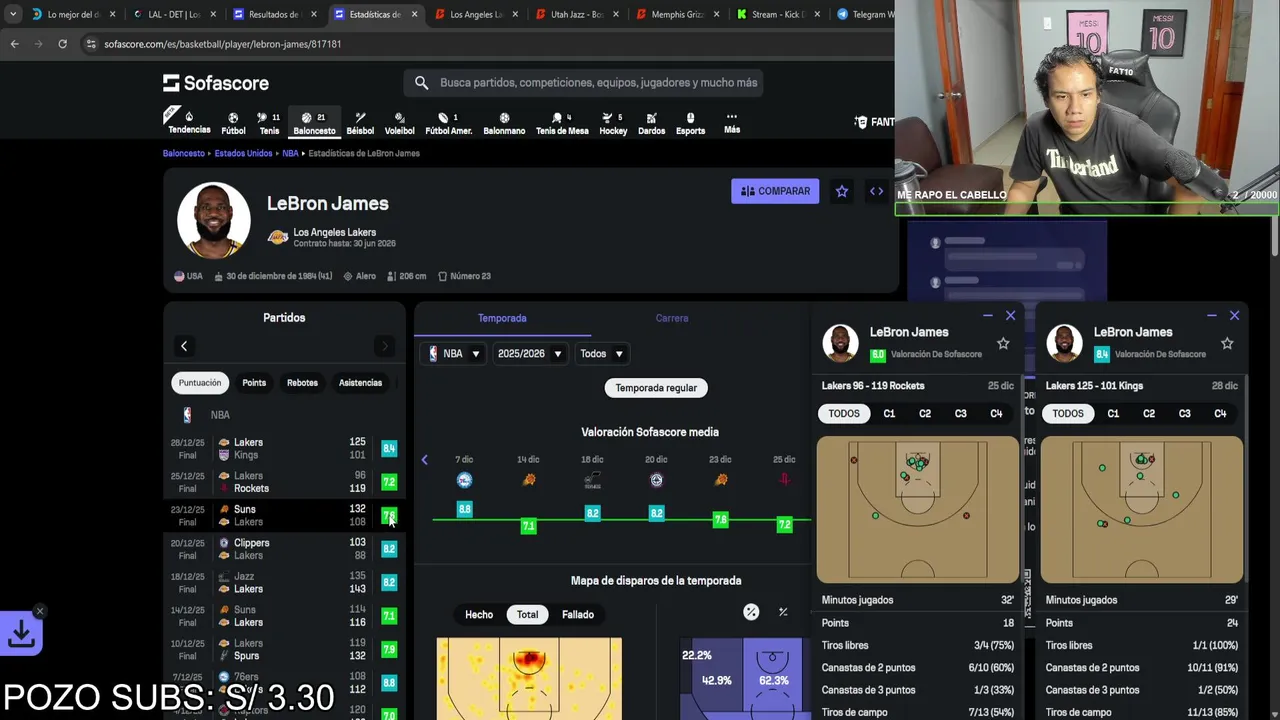Click the next matches right chevron
1280x720 pixels.
click(385, 346)
